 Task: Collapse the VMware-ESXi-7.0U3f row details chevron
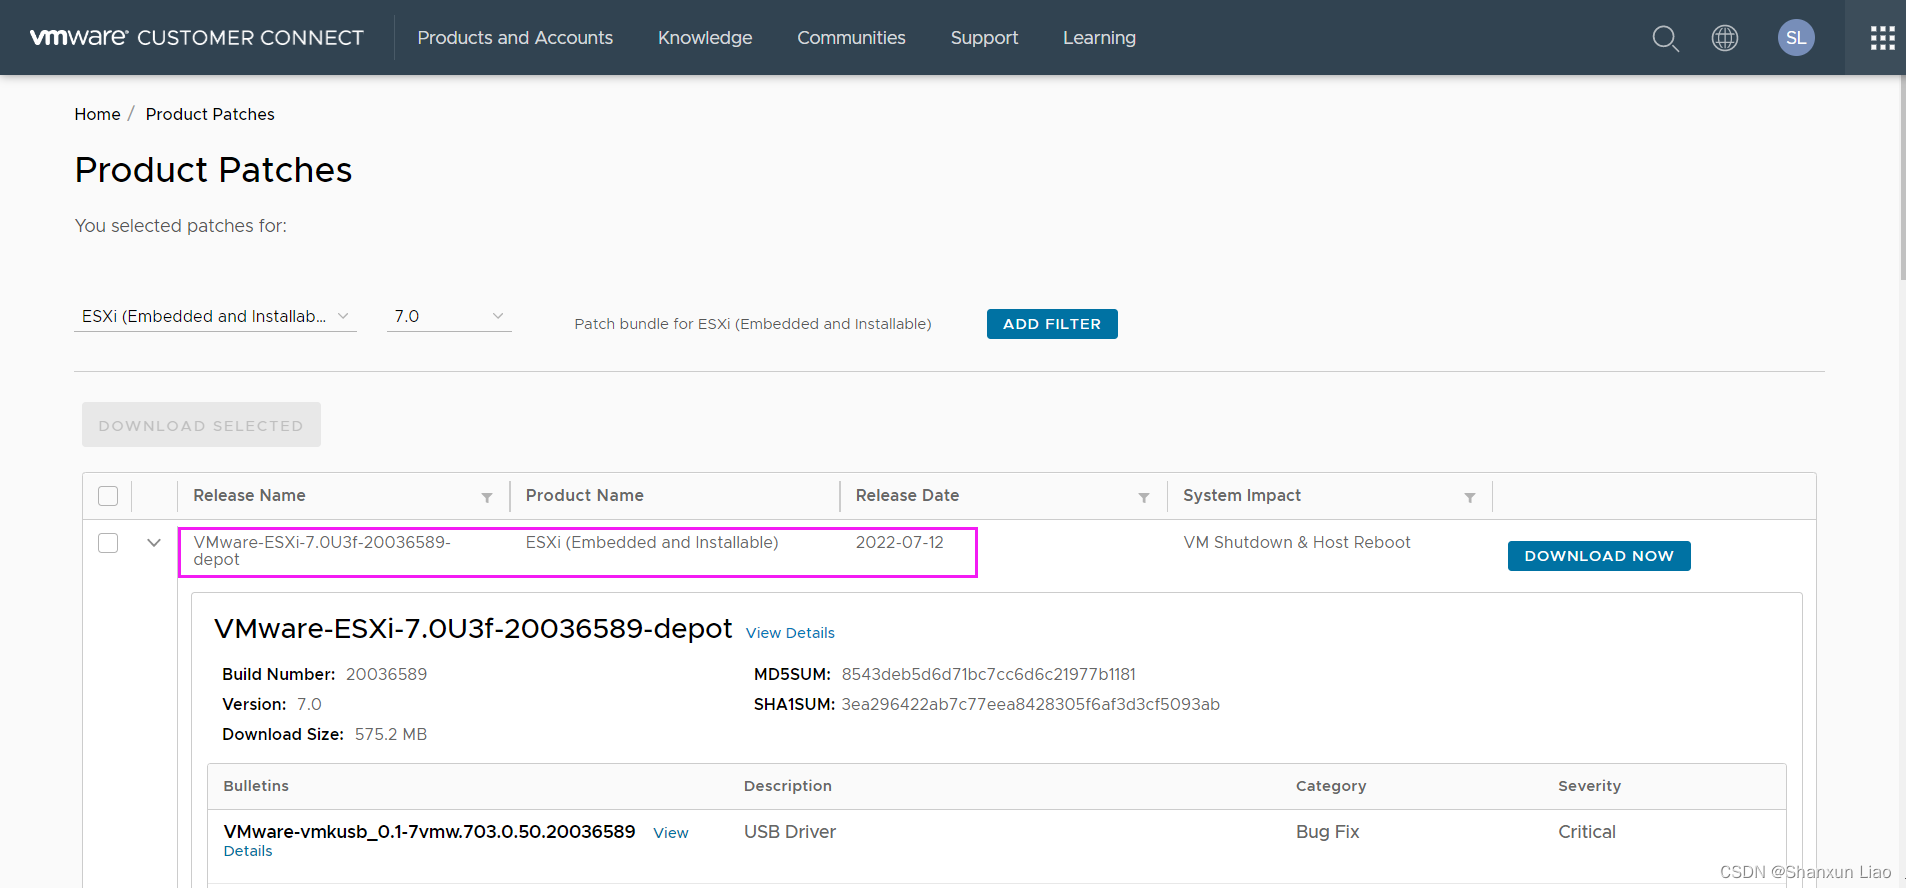pos(154,543)
